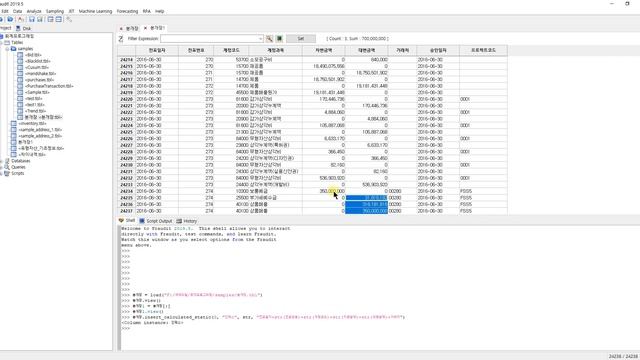The height and width of the screenshot is (360, 640).
Task: Click the Set button
Action: point(301,38)
